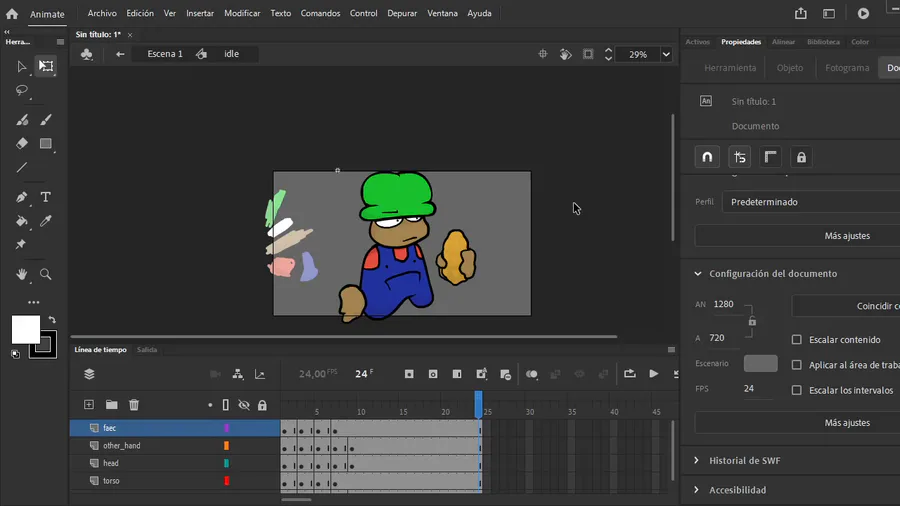Toggle the Escalar los intervalos checkbox
The image size is (900, 506).
[797, 390]
